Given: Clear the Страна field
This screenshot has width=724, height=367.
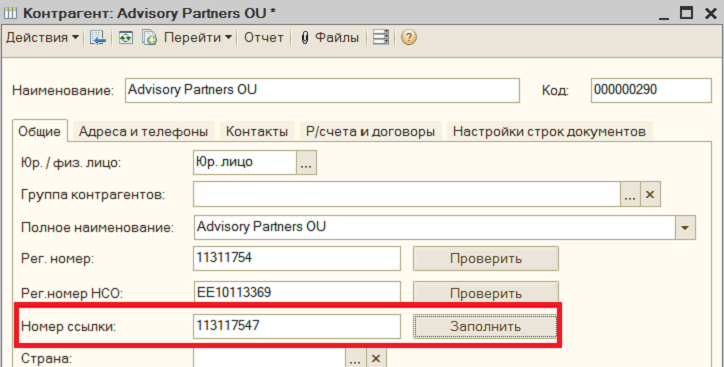Looking at the screenshot, I should coord(376,358).
